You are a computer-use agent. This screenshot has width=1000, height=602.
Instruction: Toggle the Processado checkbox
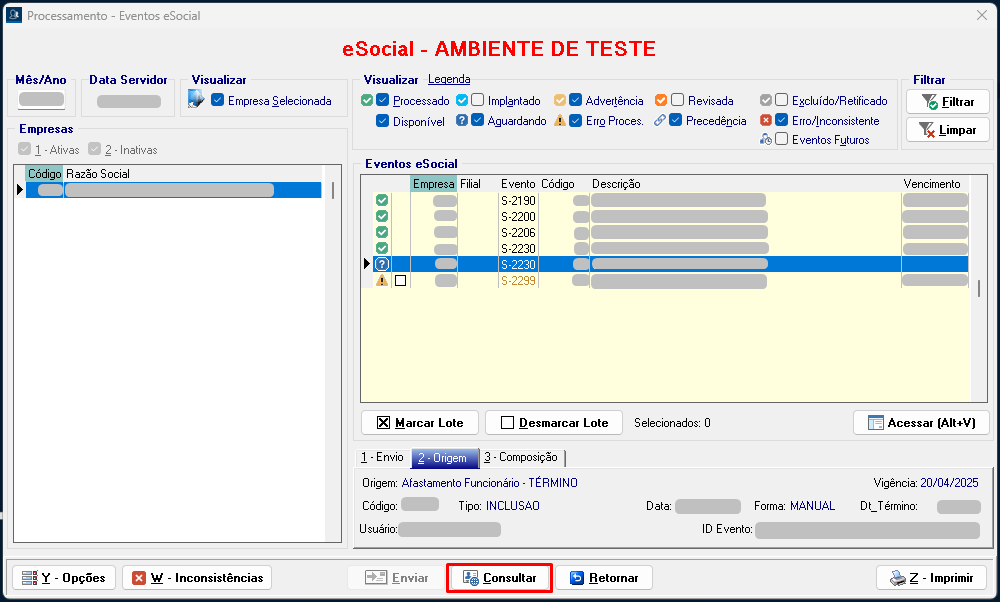(383, 101)
